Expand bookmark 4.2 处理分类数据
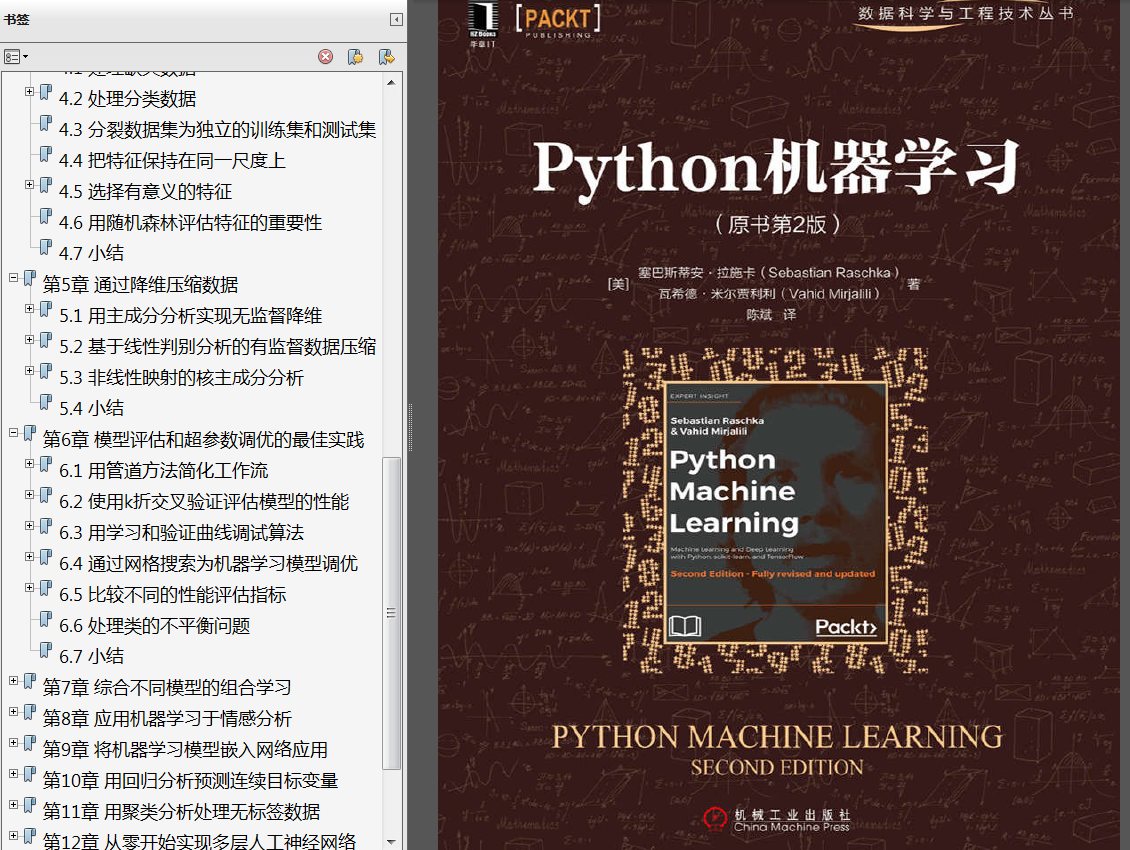 tap(30, 92)
